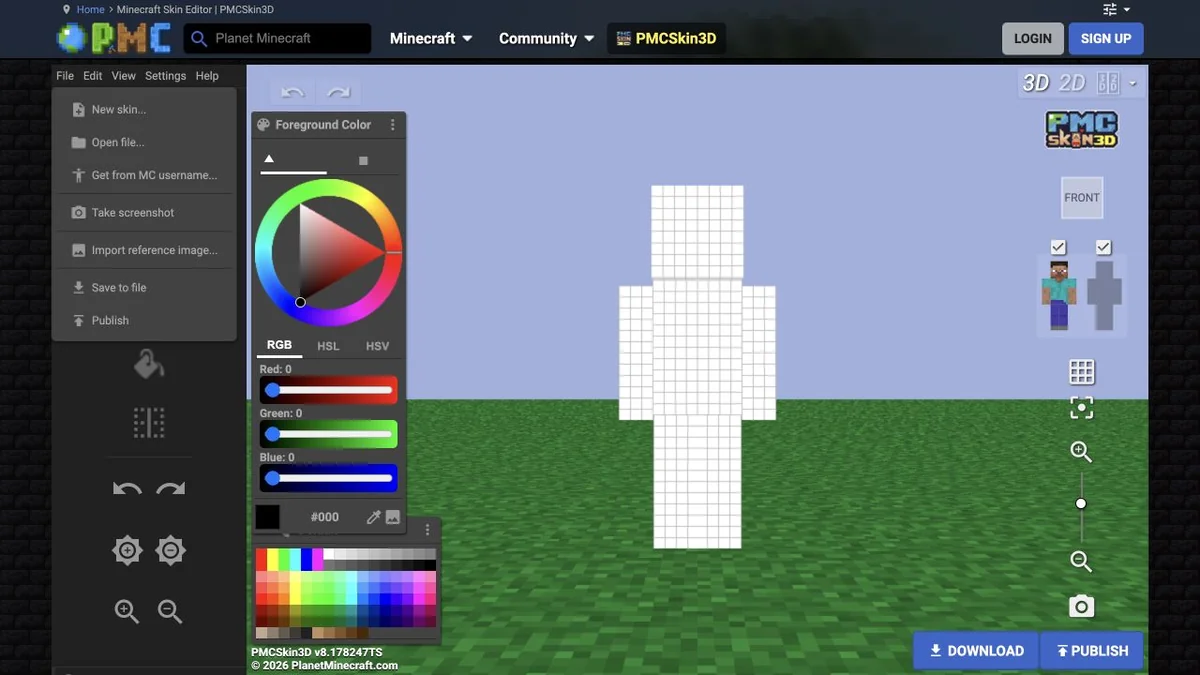
Task: Expand view mode dropdown arrow
Action: (1133, 84)
